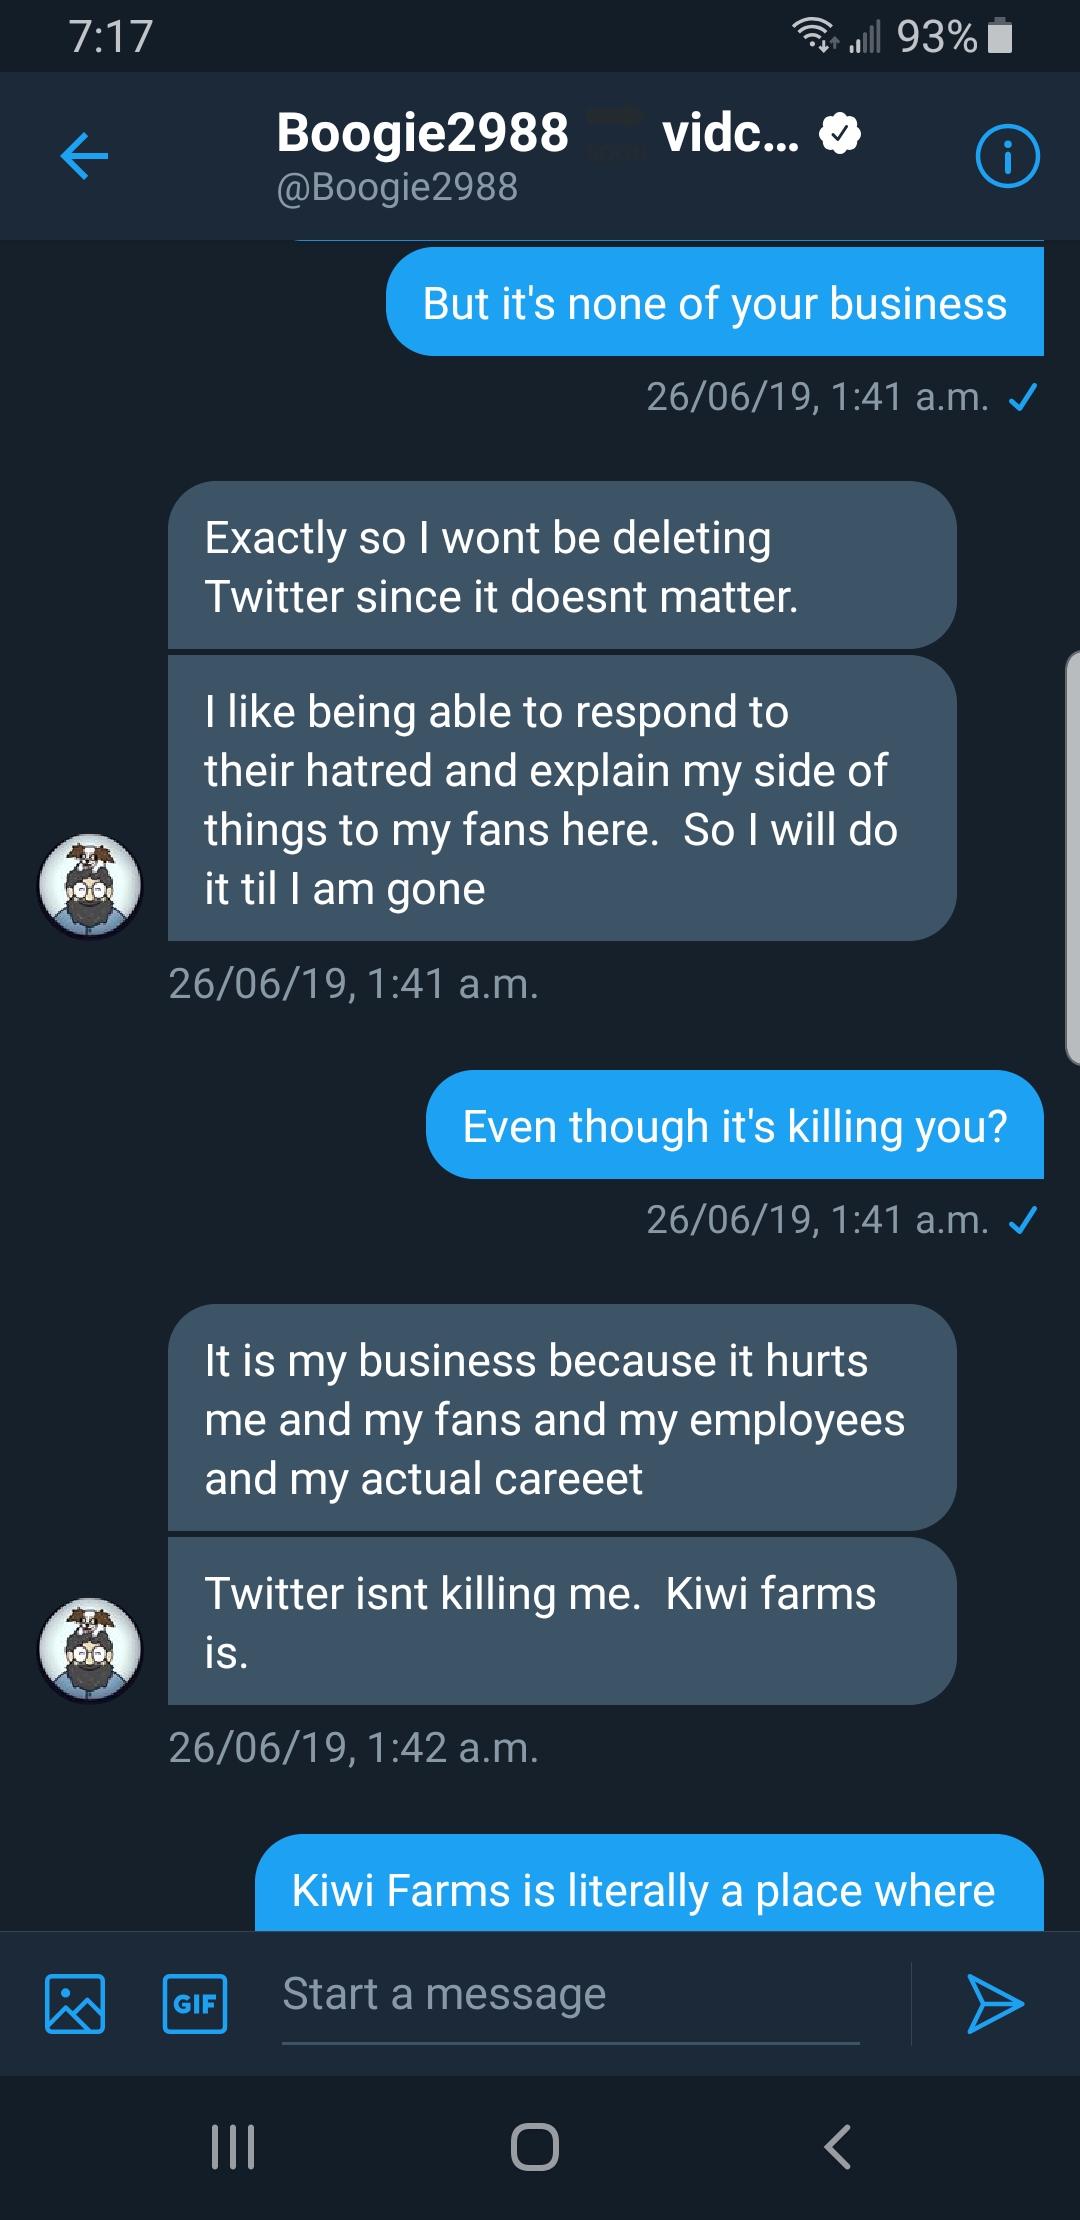Tap the Android home button
Image resolution: width=1080 pixels, height=2220 pixels.
(535, 2146)
